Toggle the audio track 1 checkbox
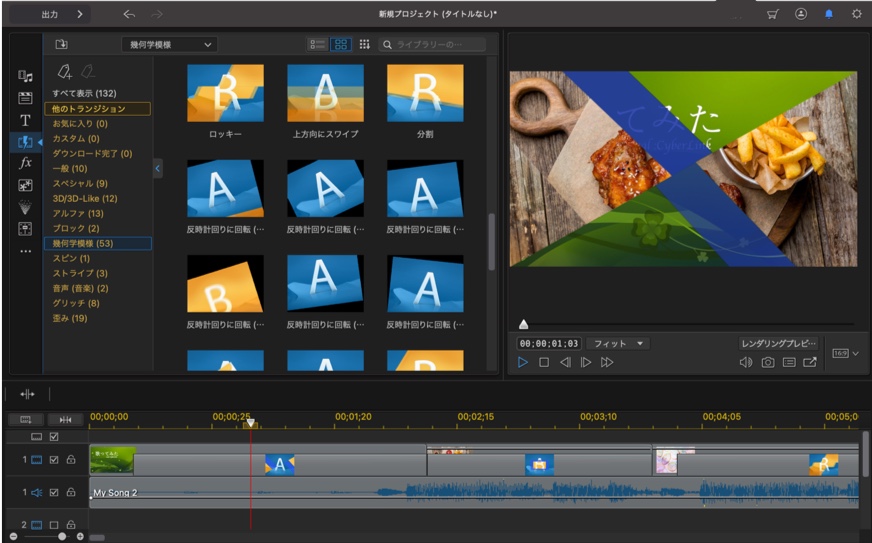This screenshot has height=543, width=872. tap(54, 492)
